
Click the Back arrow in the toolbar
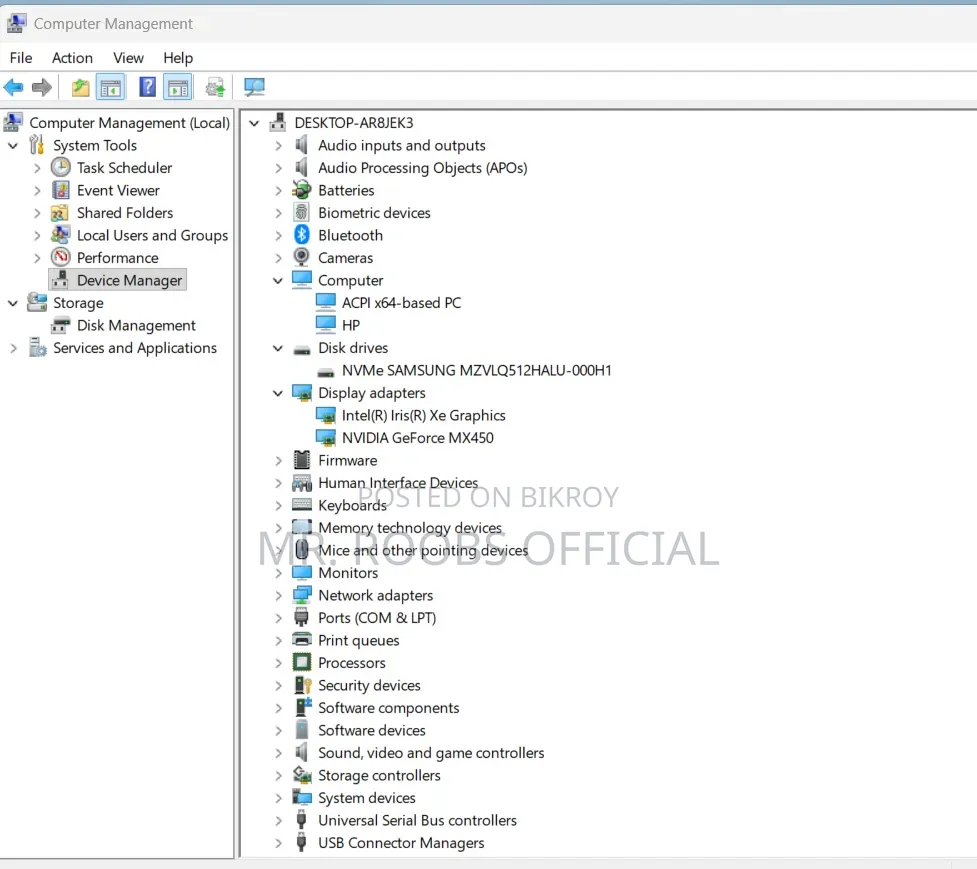tap(14, 87)
